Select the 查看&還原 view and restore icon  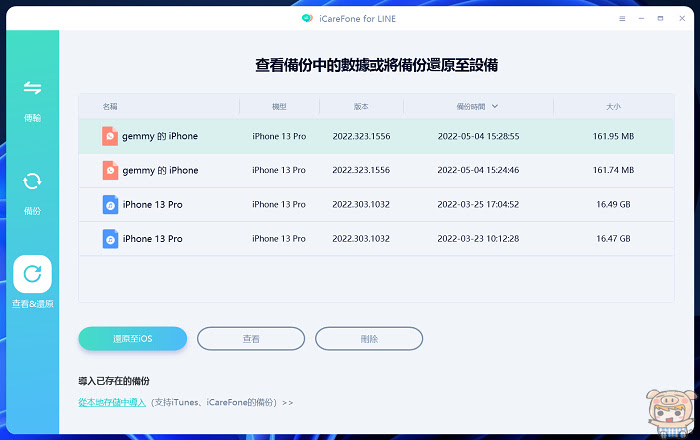point(32,274)
